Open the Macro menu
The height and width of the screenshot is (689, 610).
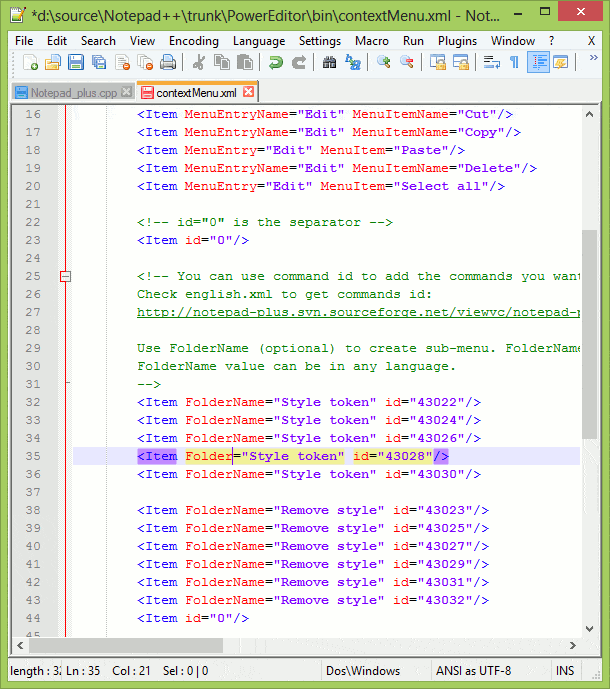(372, 41)
